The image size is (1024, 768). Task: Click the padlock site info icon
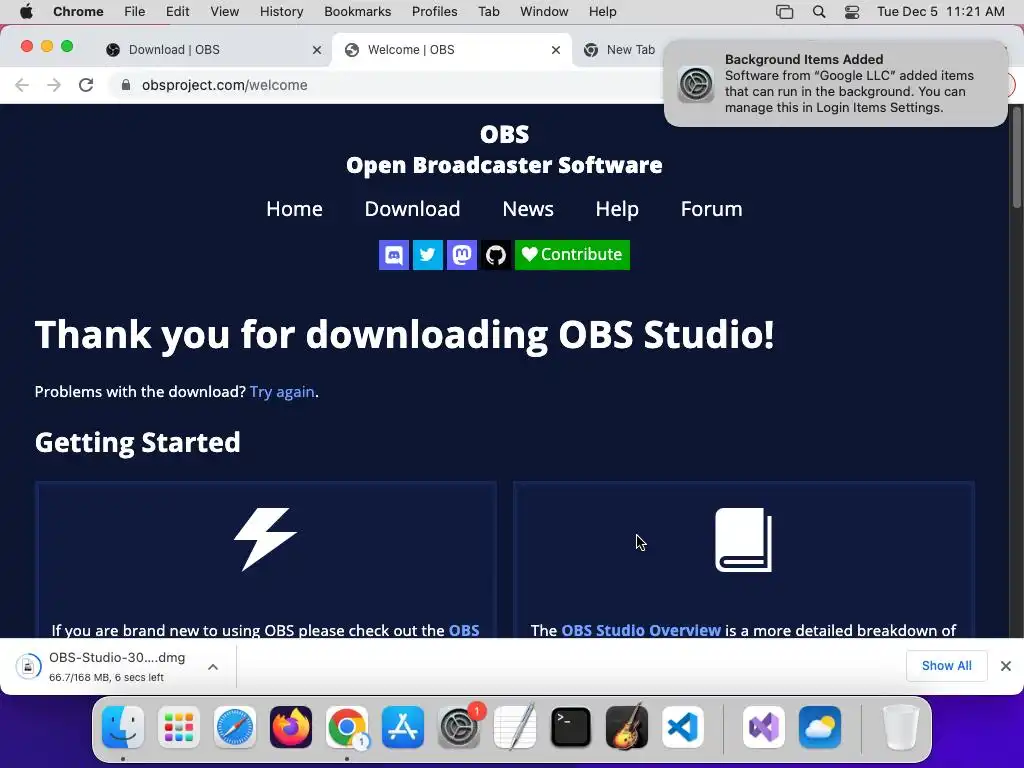click(x=126, y=85)
